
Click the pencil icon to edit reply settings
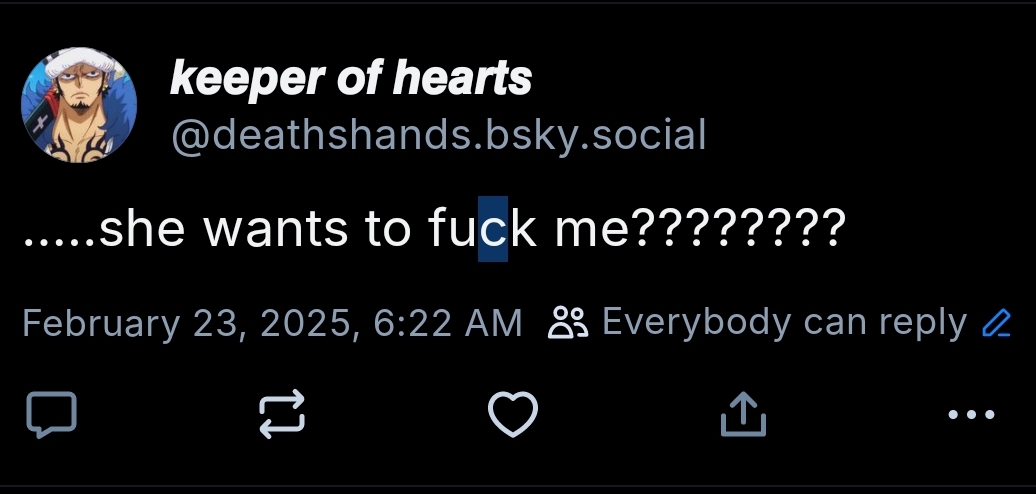996,323
